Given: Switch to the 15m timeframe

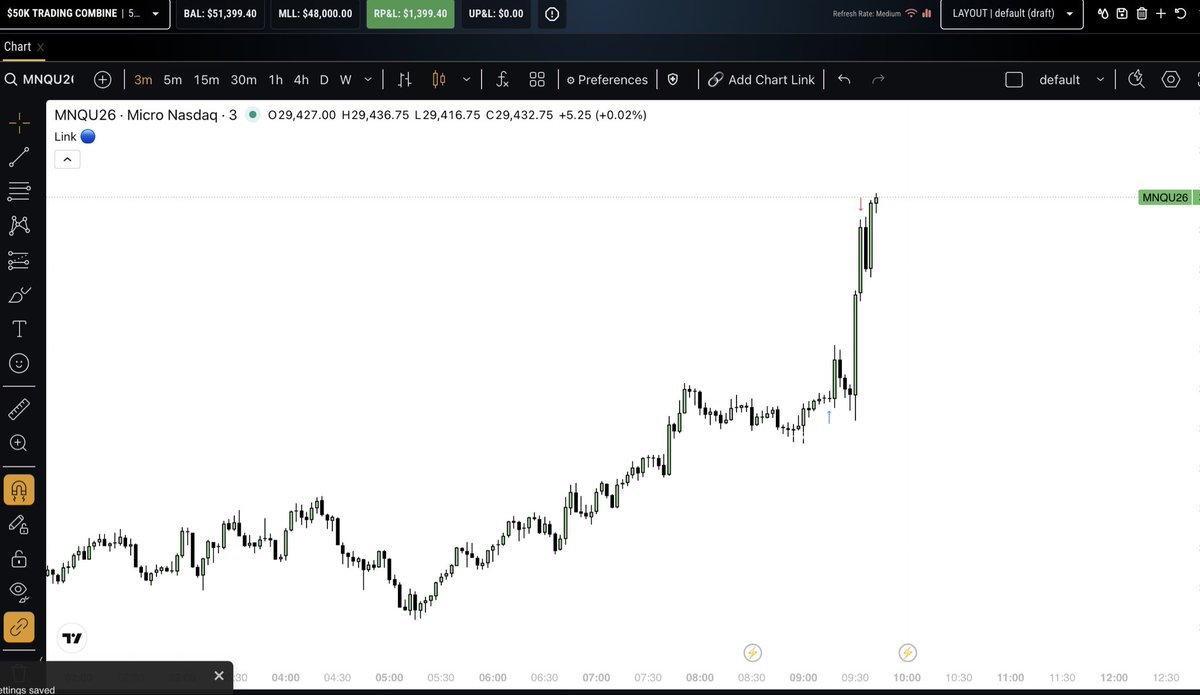Looking at the screenshot, I should pyautogui.click(x=206, y=80).
